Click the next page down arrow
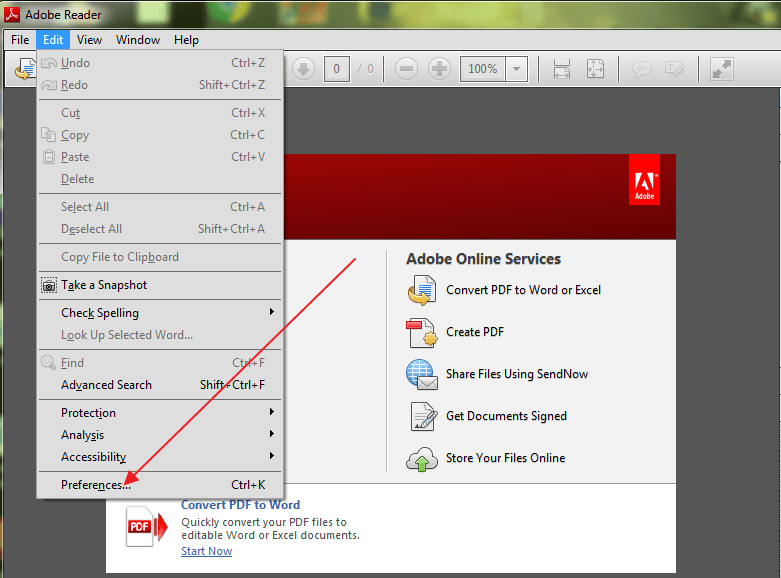This screenshot has width=781, height=578. pyautogui.click(x=303, y=69)
